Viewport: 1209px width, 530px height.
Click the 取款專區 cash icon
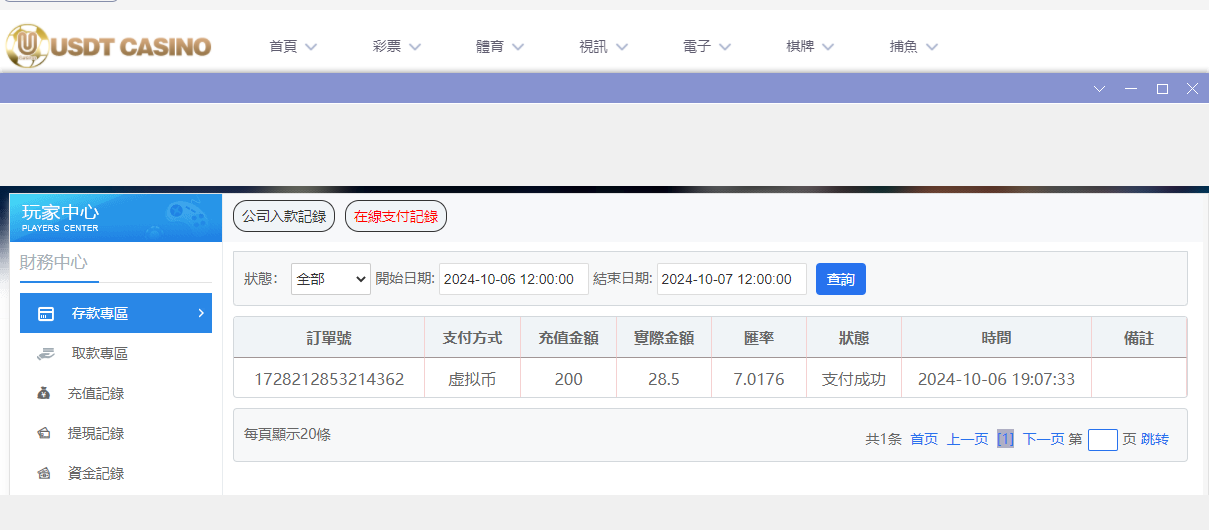point(46,354)
